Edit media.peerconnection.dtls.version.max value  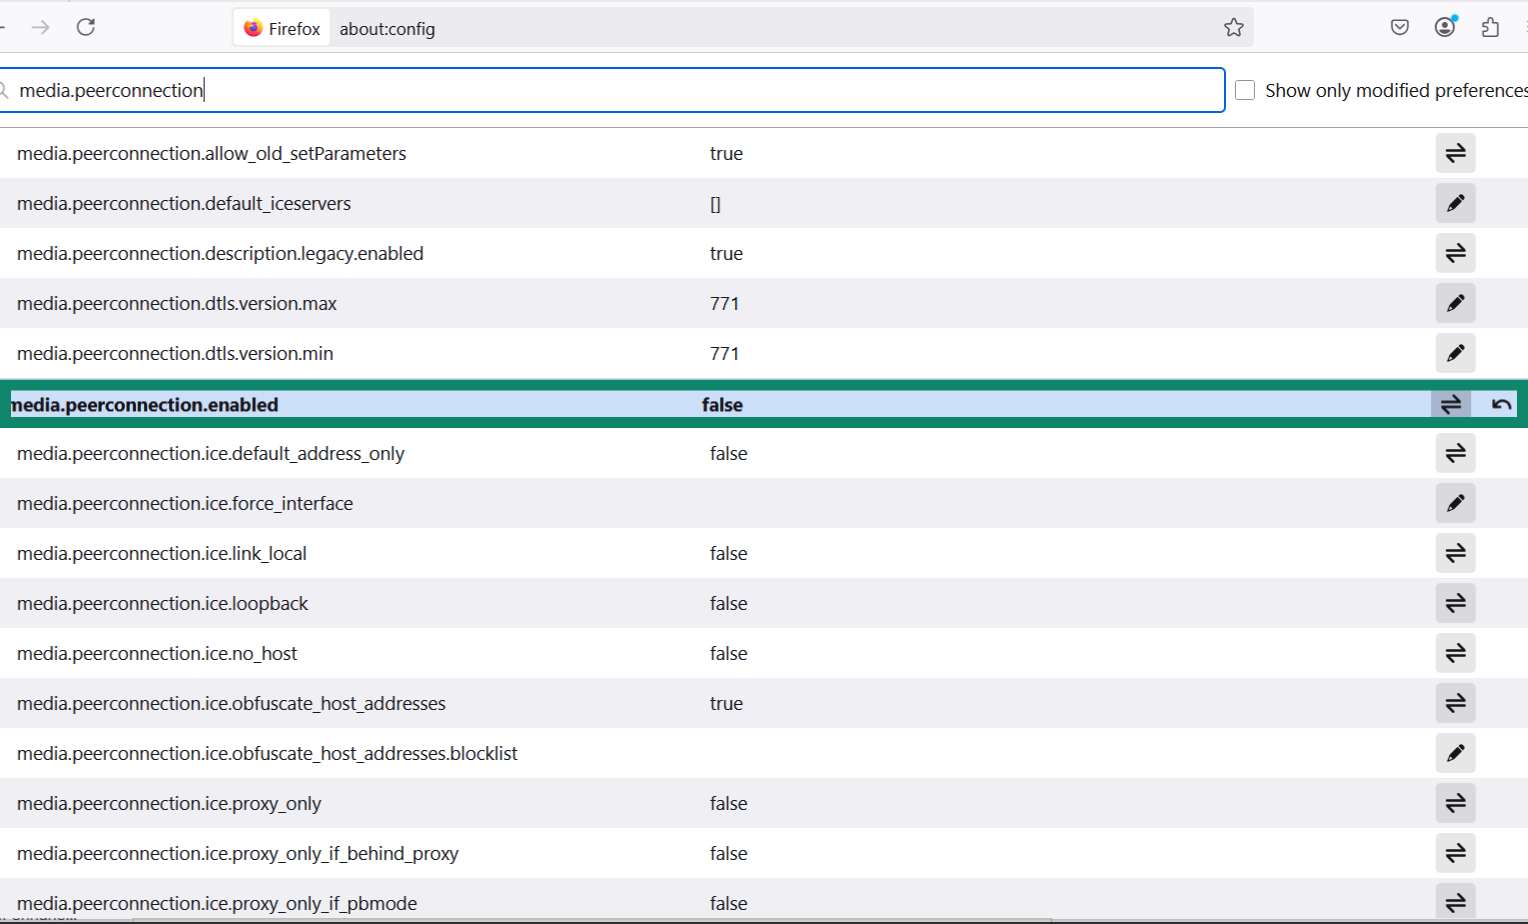click(x=1455, y=303)
